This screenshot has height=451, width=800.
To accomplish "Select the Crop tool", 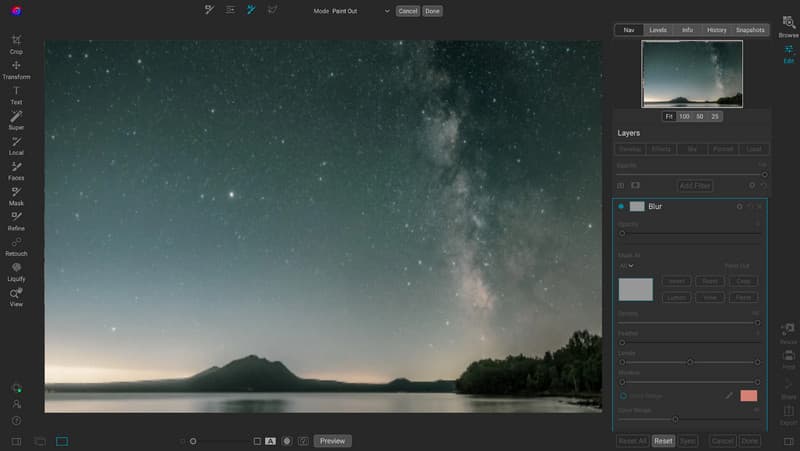I will pyautogui.click(x=16, y=44).
